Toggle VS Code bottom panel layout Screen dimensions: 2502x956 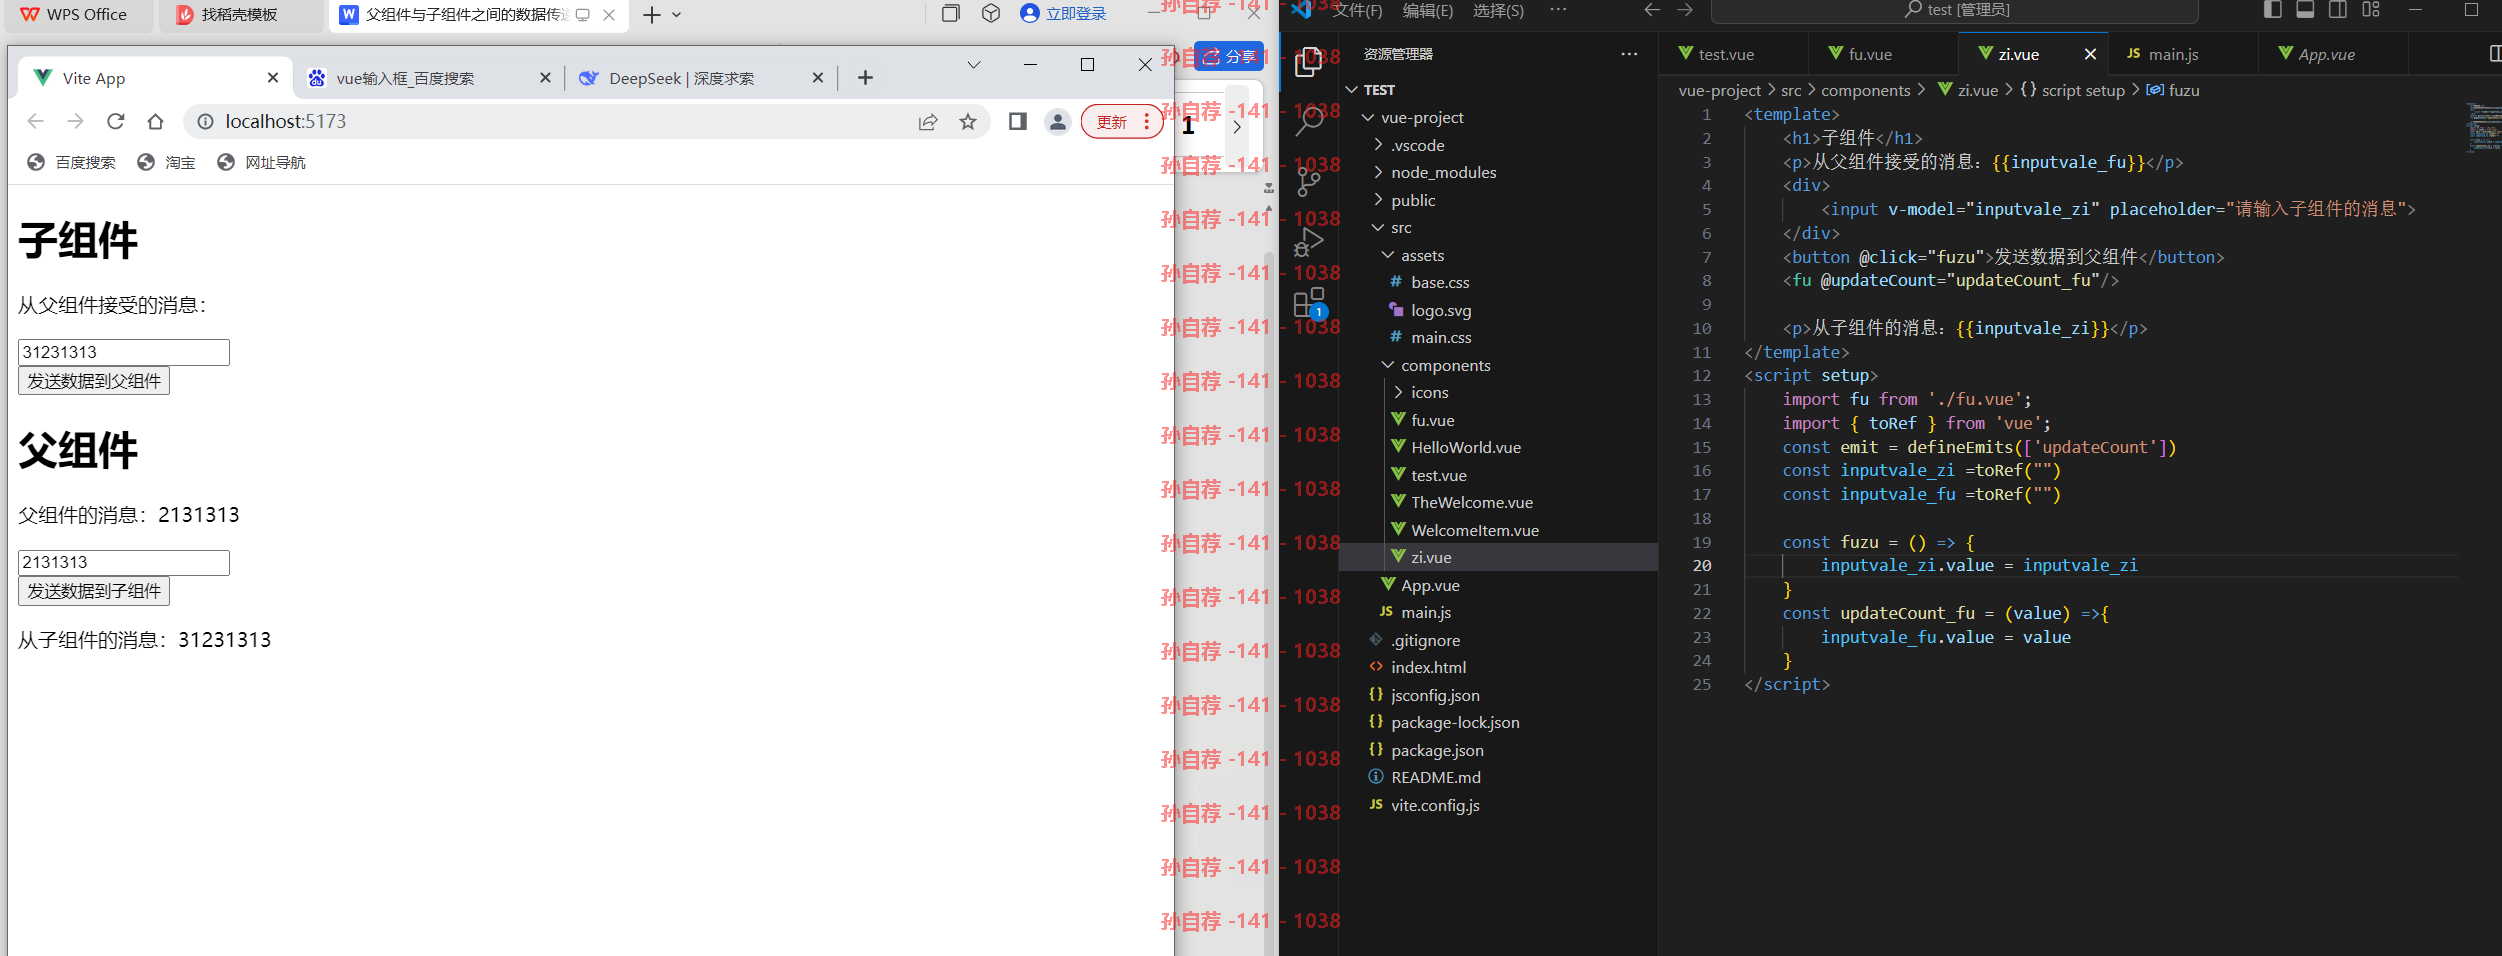2305,10
